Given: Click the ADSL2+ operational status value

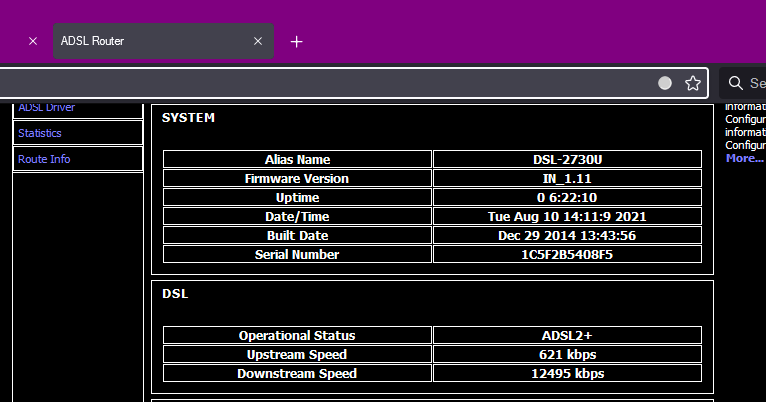Looking at the screenshot, I should coord(567,336).
